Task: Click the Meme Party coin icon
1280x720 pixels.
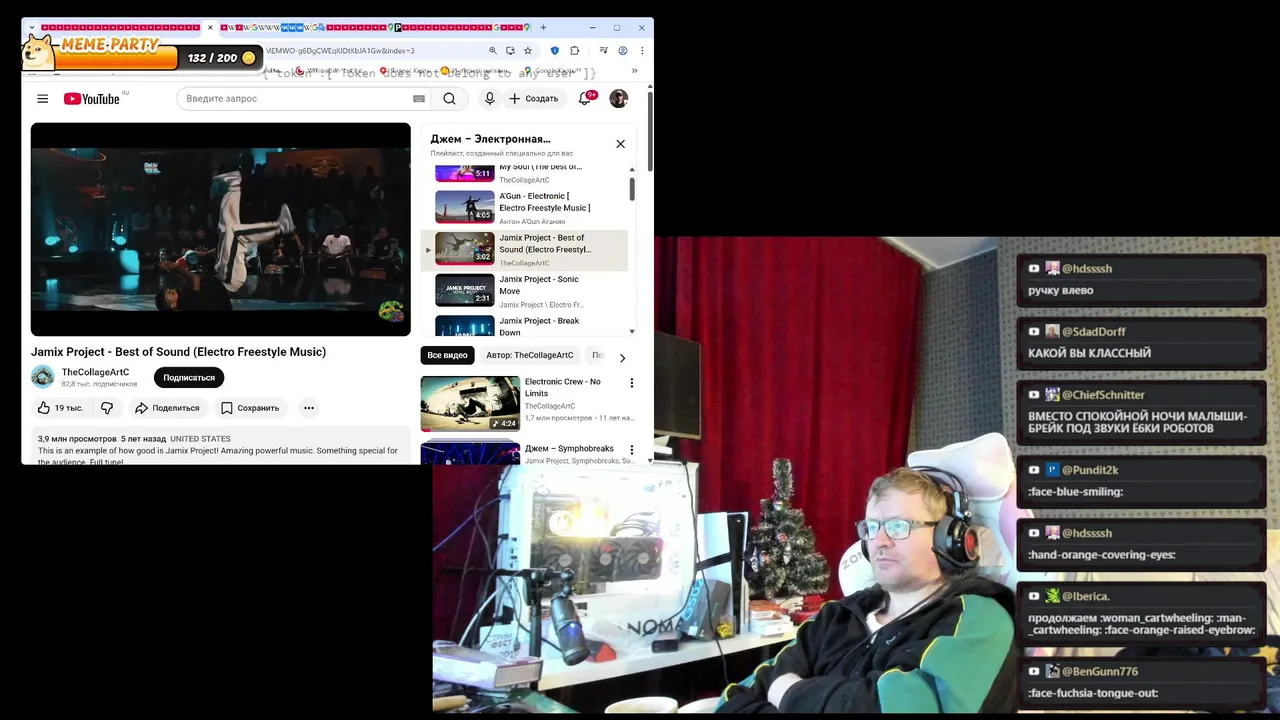Action: 248,58
